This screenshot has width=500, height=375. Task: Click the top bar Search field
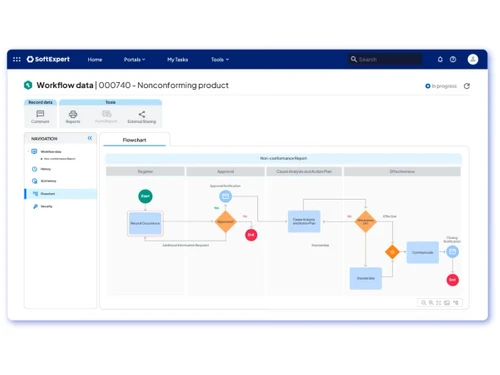click(385, 59)
